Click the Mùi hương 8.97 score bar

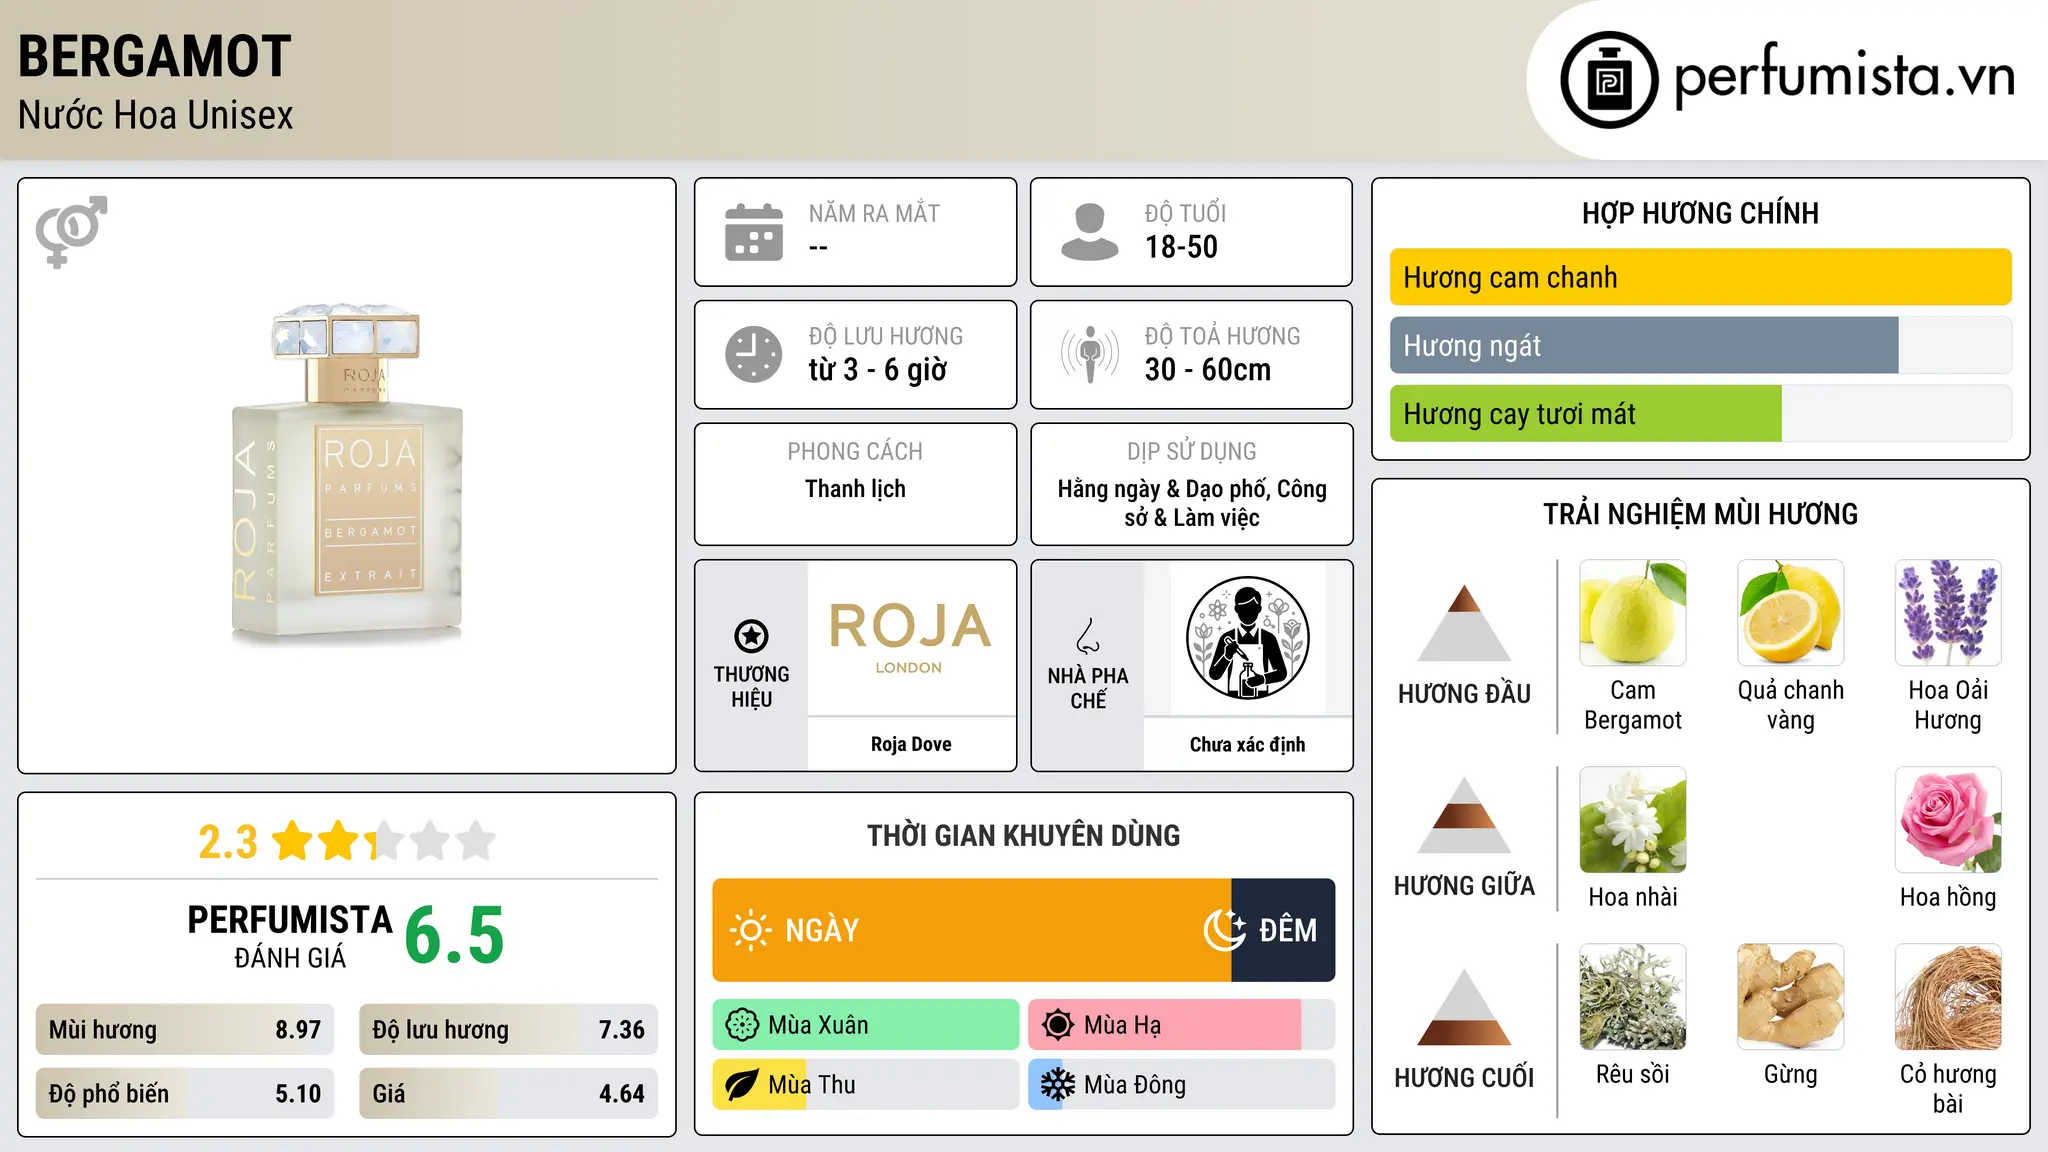click(x=185, y=1030)
